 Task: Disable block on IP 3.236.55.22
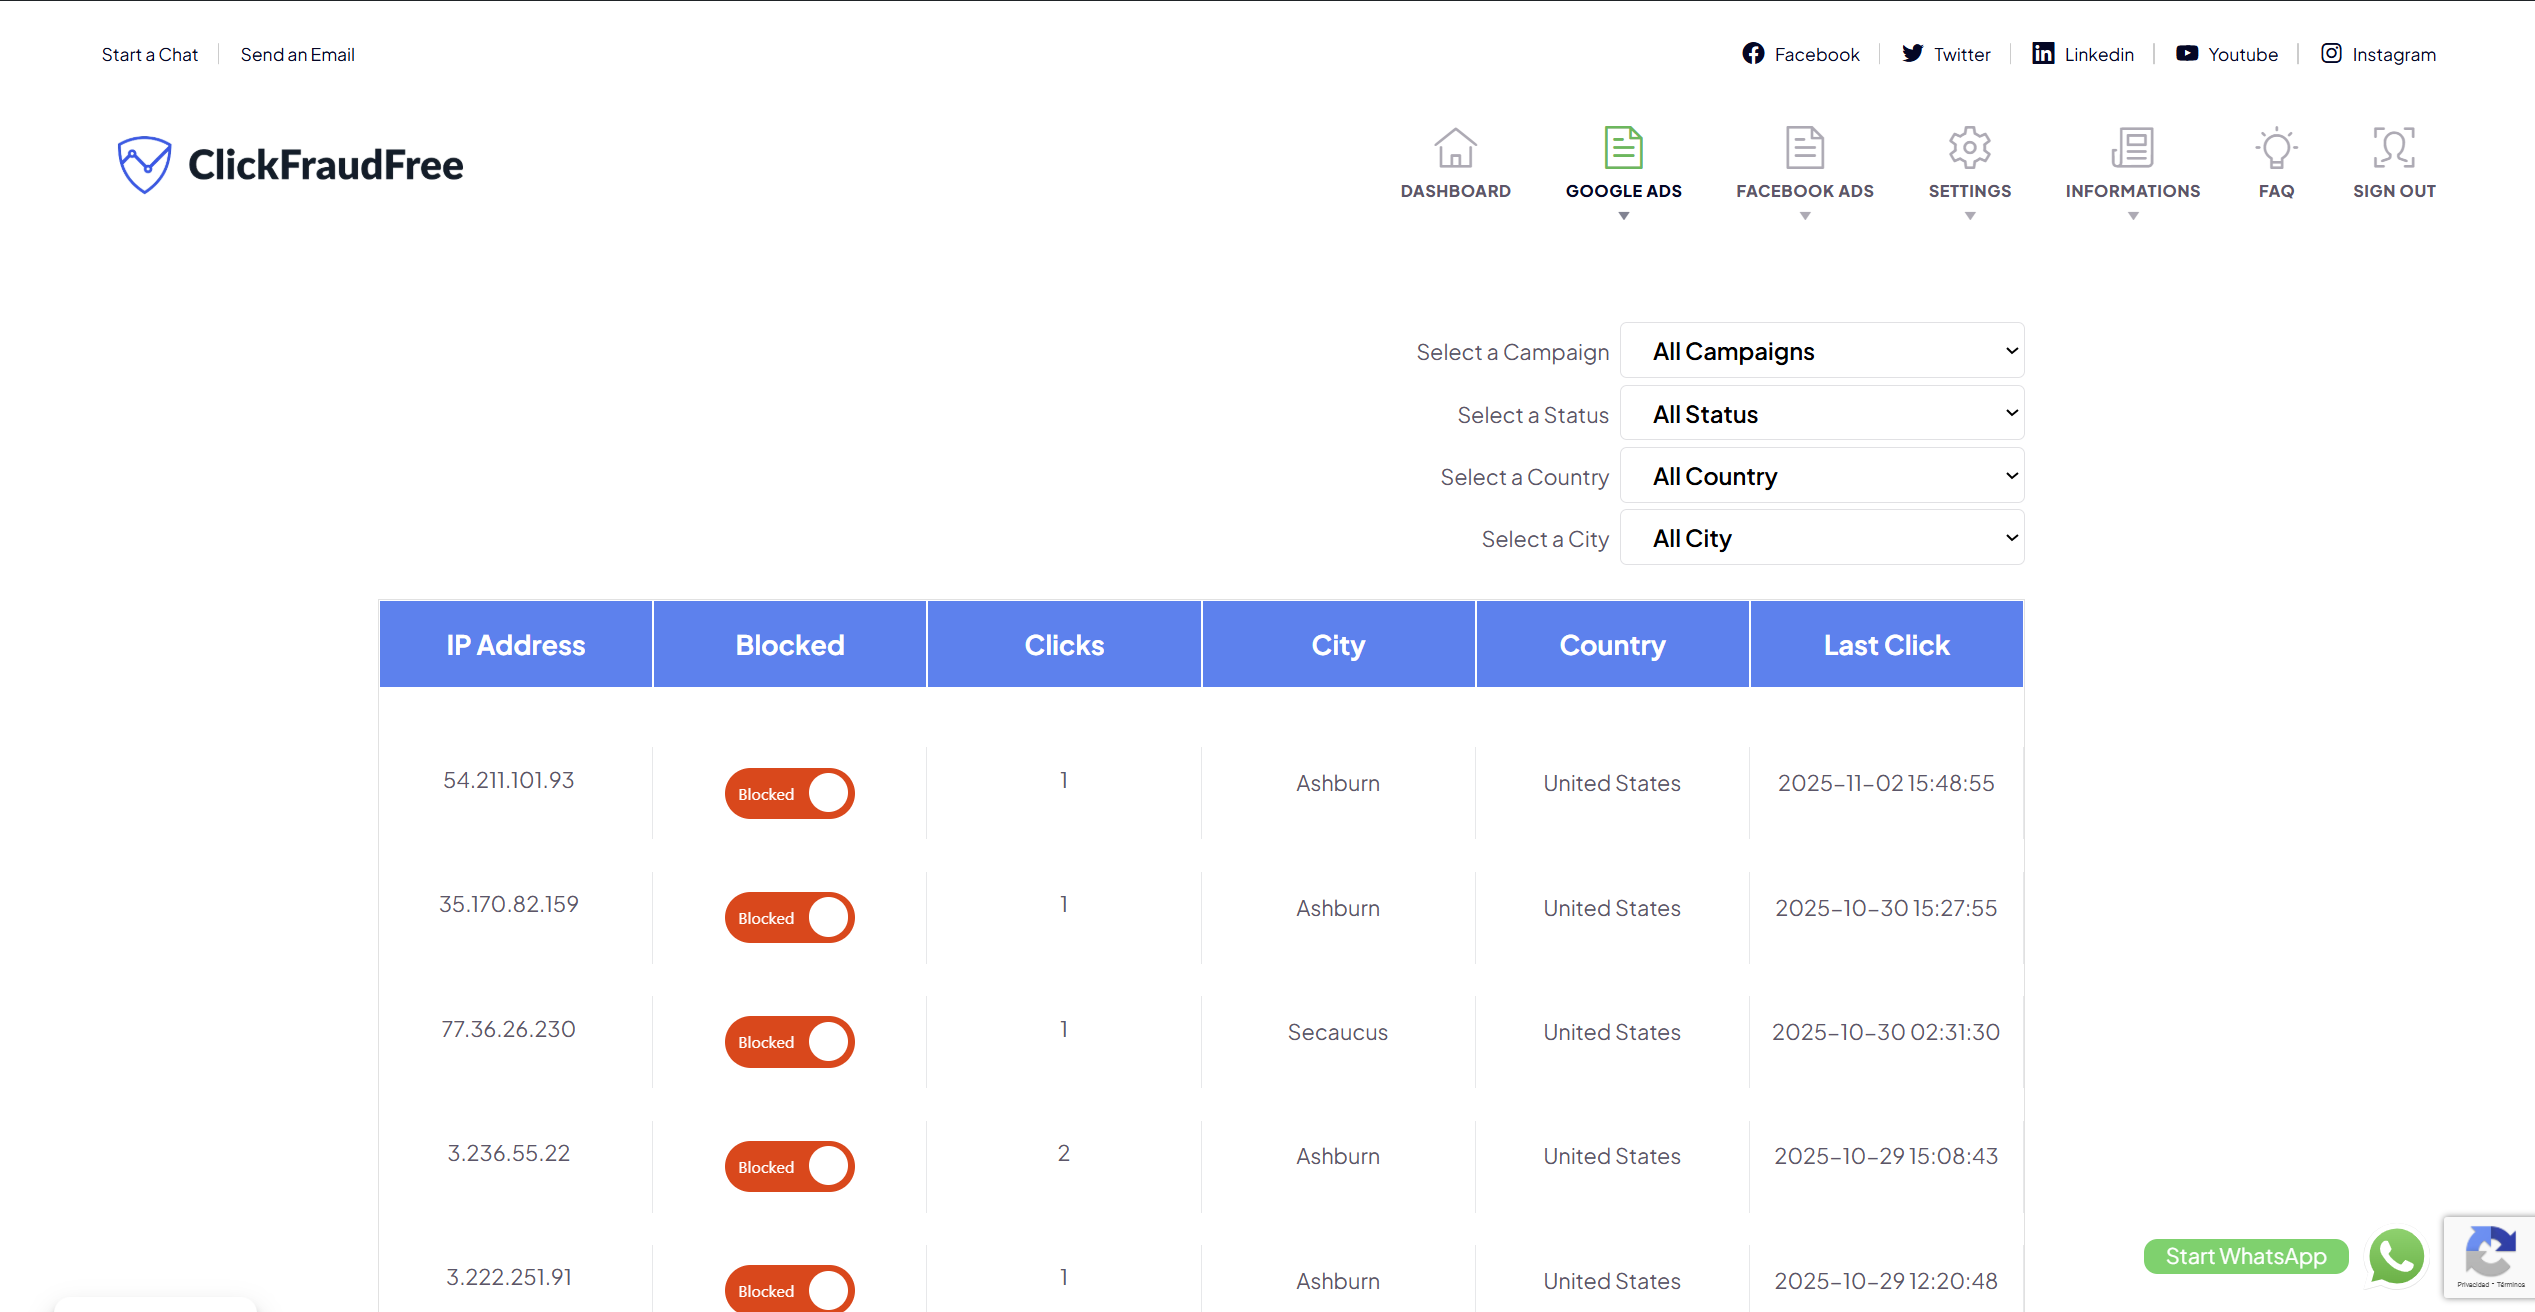[789, 1166]
